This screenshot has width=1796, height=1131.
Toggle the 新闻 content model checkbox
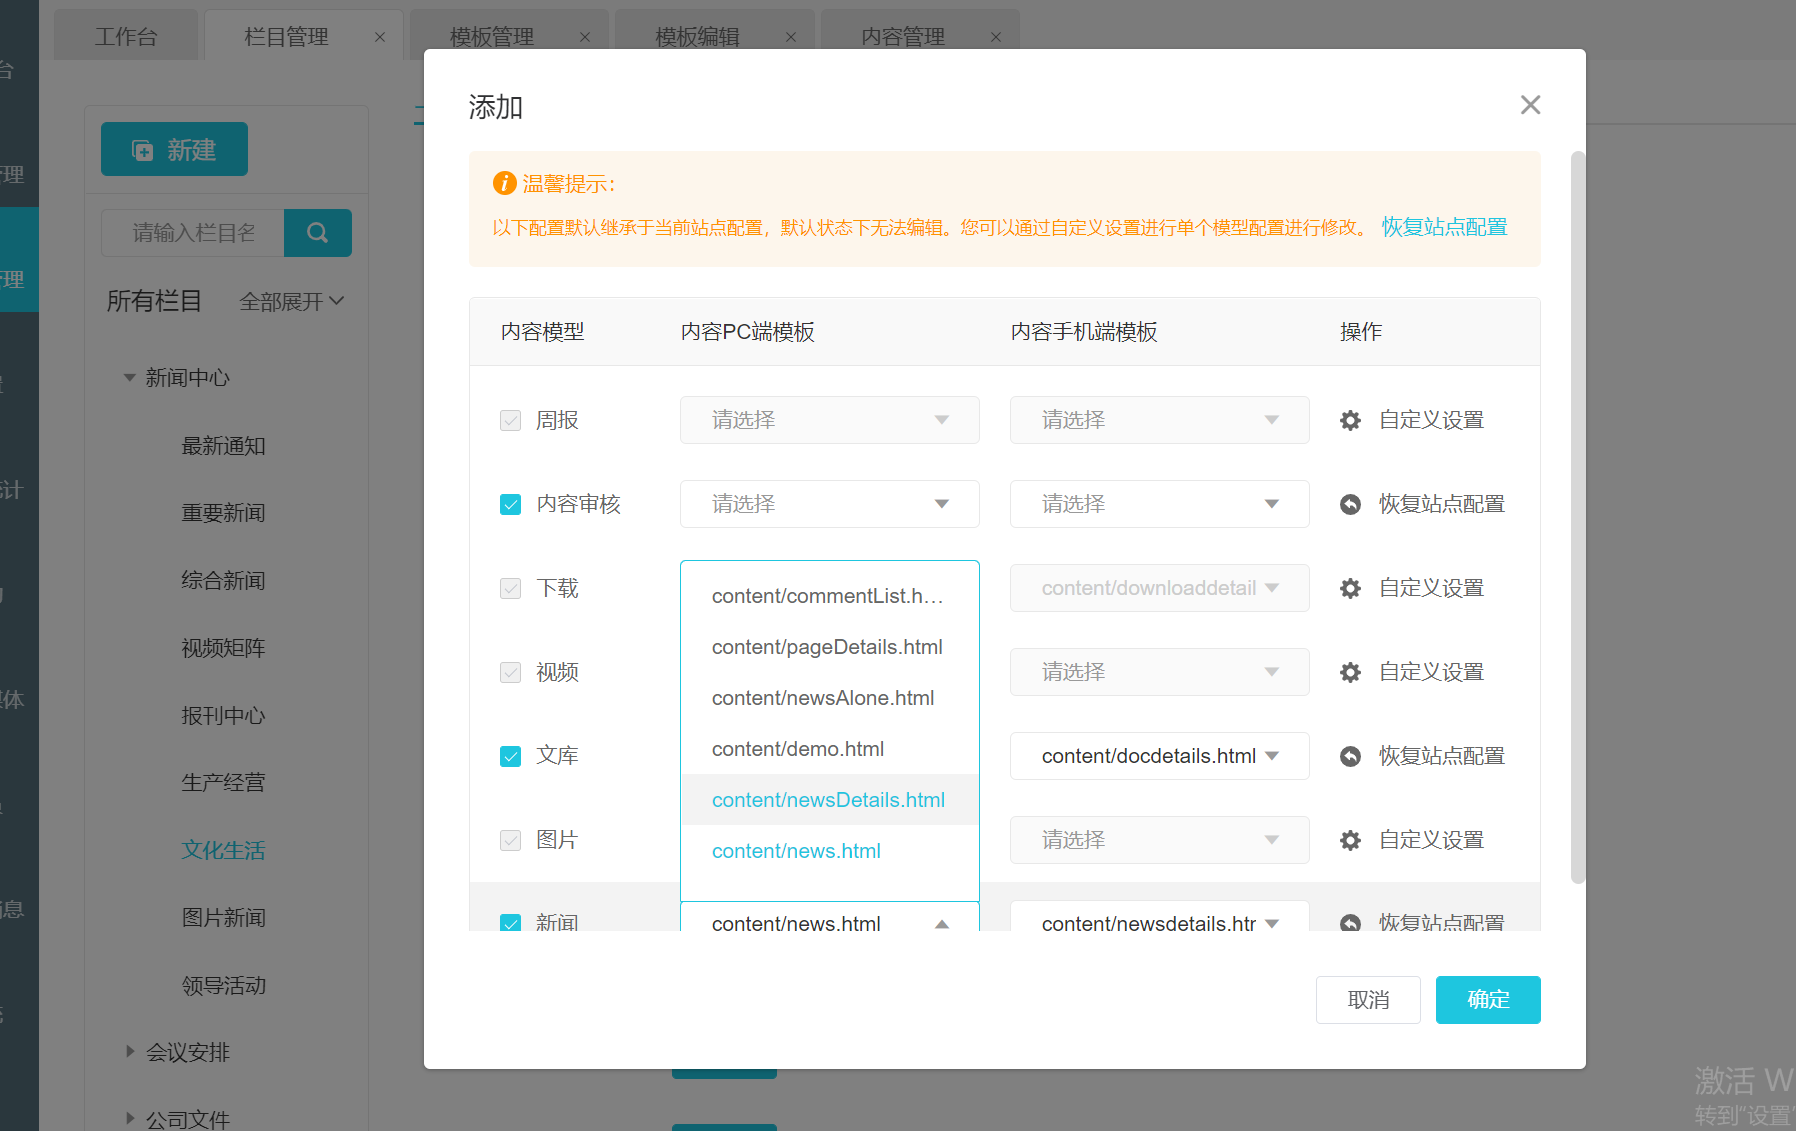pos(510,922)
